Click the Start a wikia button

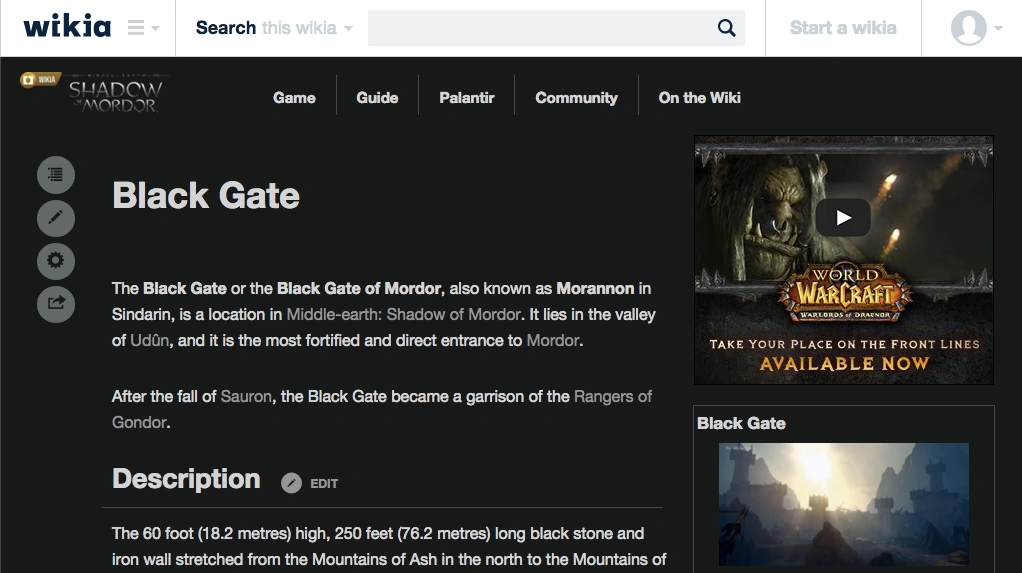pyautogui.click(x=843, y=28)
